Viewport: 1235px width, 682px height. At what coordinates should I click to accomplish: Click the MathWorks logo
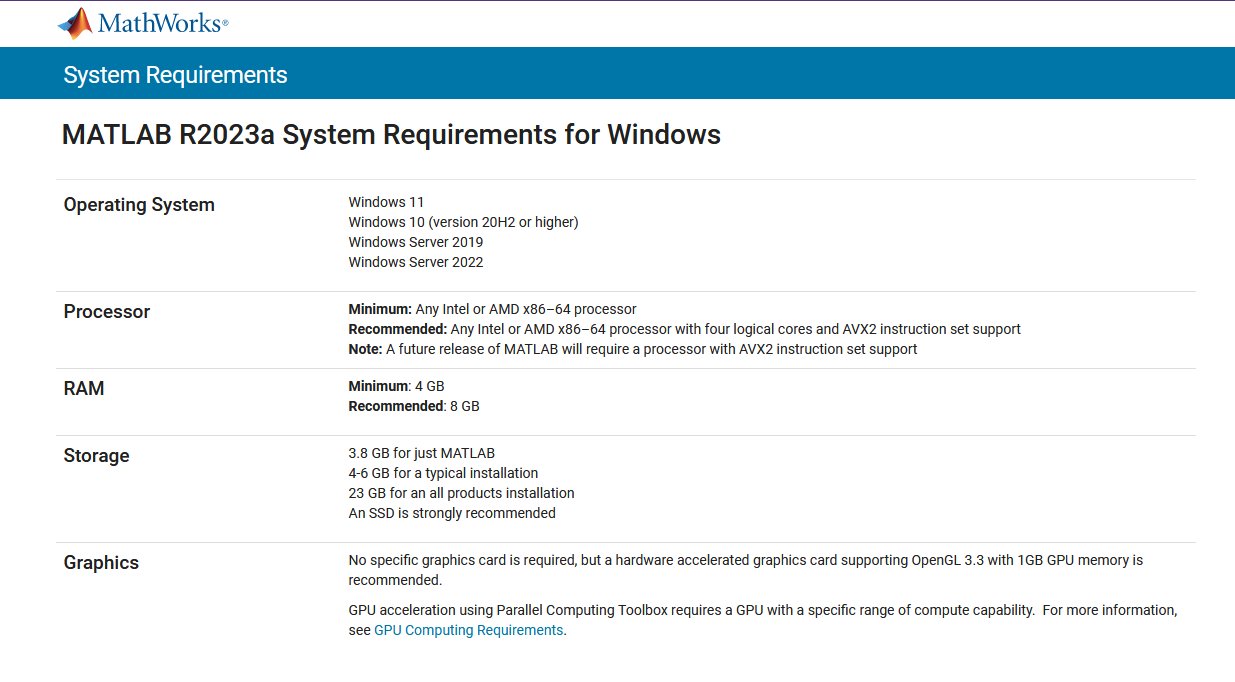tap(143, 23)
